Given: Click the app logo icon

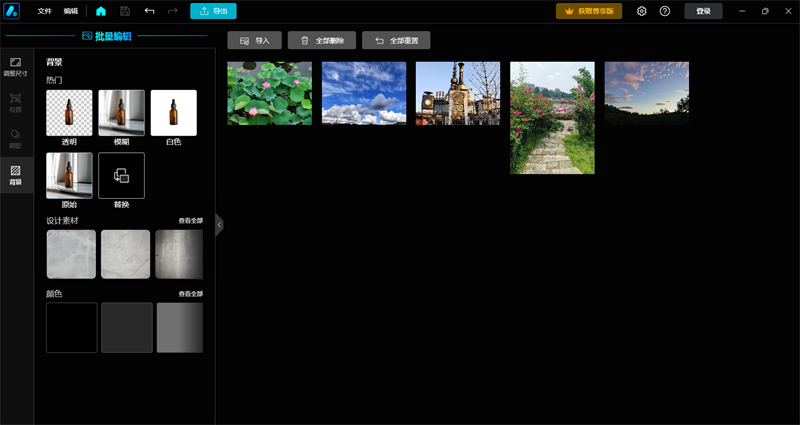Looking at the screenshot, I should [x=11, y=11].
